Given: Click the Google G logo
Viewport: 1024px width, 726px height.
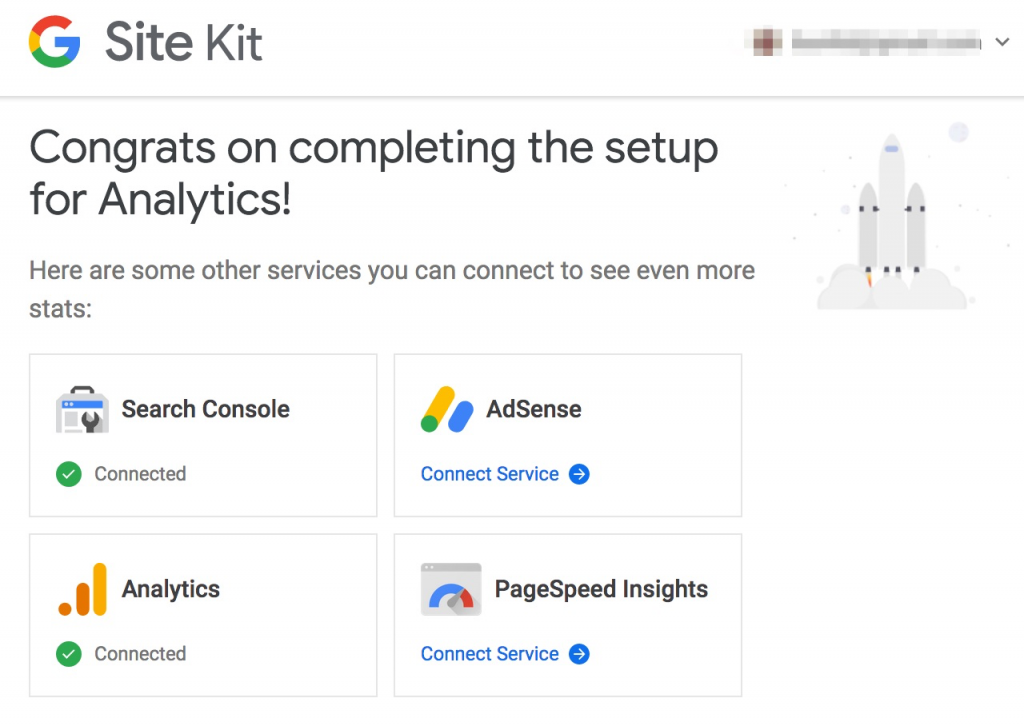Looking at the screenshot, I should (55, 42).
